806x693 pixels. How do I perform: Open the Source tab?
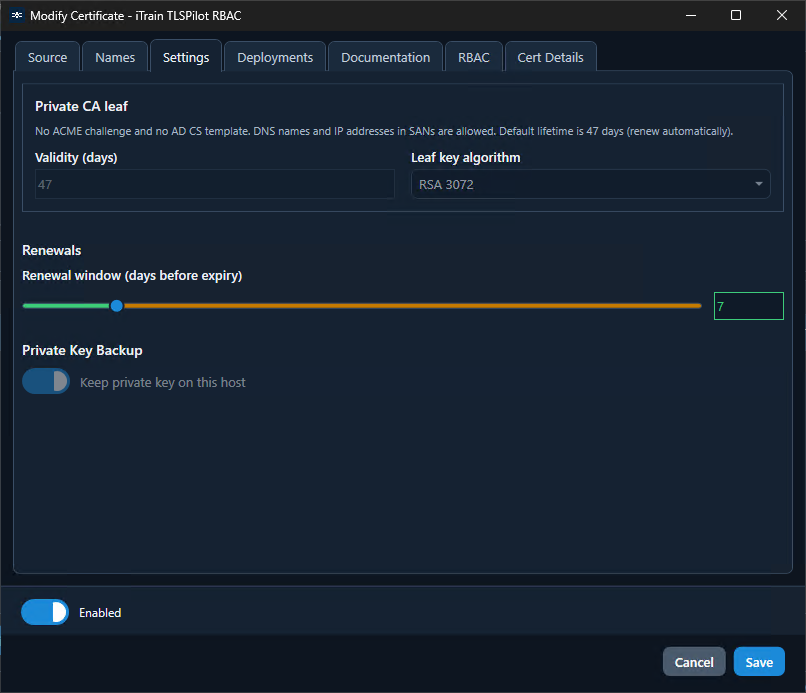coord(47,57)
